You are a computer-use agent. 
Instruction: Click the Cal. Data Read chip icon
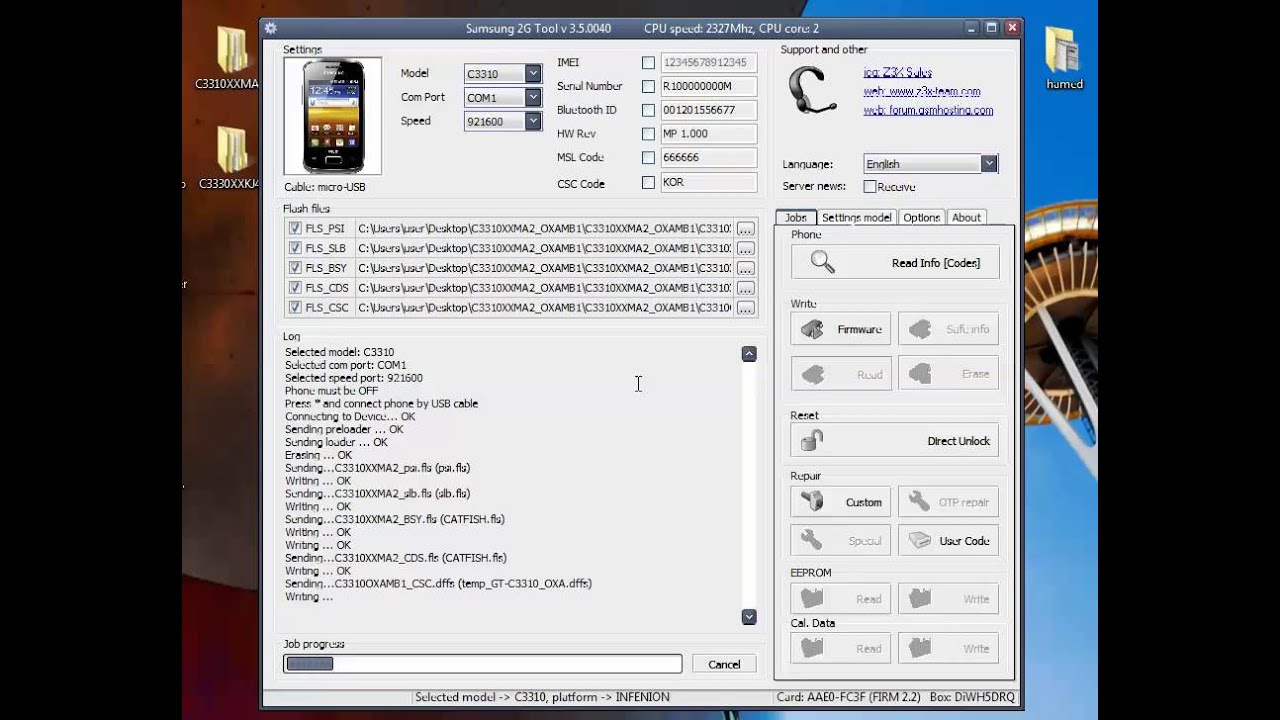[x=812, y=648]
